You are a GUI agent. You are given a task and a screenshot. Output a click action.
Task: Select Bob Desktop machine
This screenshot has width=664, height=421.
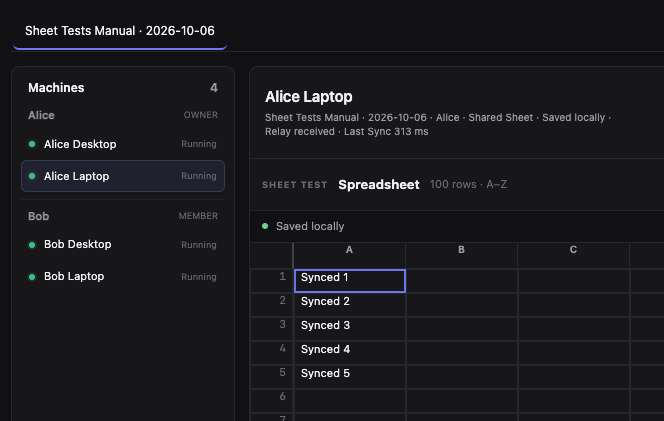click(x=123, y=244)
